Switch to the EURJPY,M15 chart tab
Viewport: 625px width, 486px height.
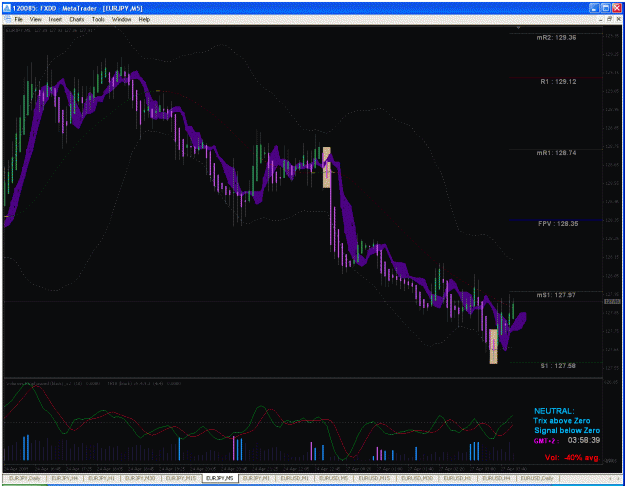click(181, 478)
